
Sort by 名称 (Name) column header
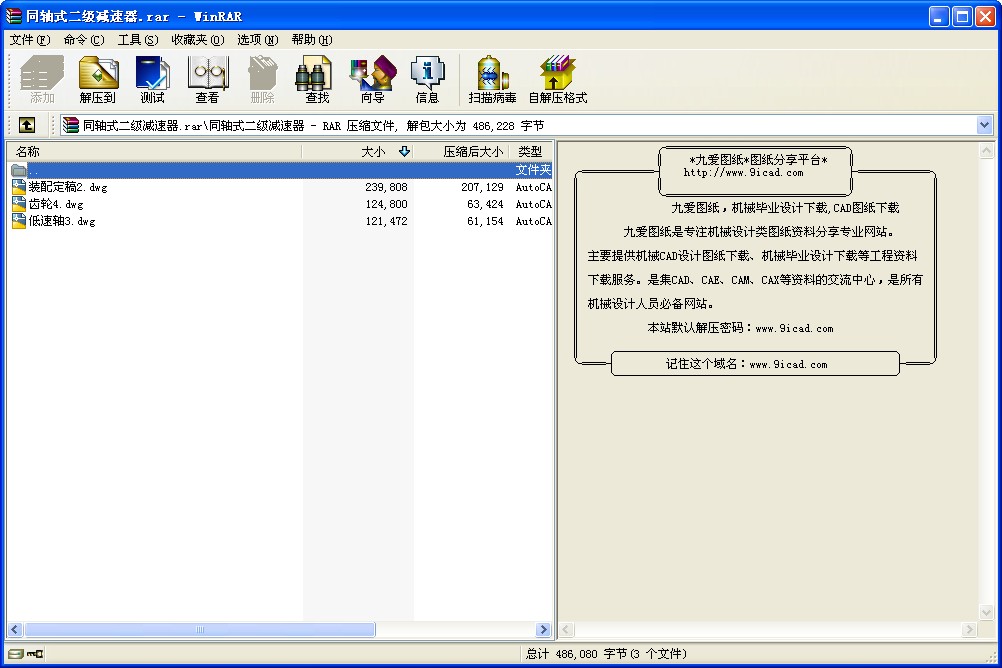point(150,152)
